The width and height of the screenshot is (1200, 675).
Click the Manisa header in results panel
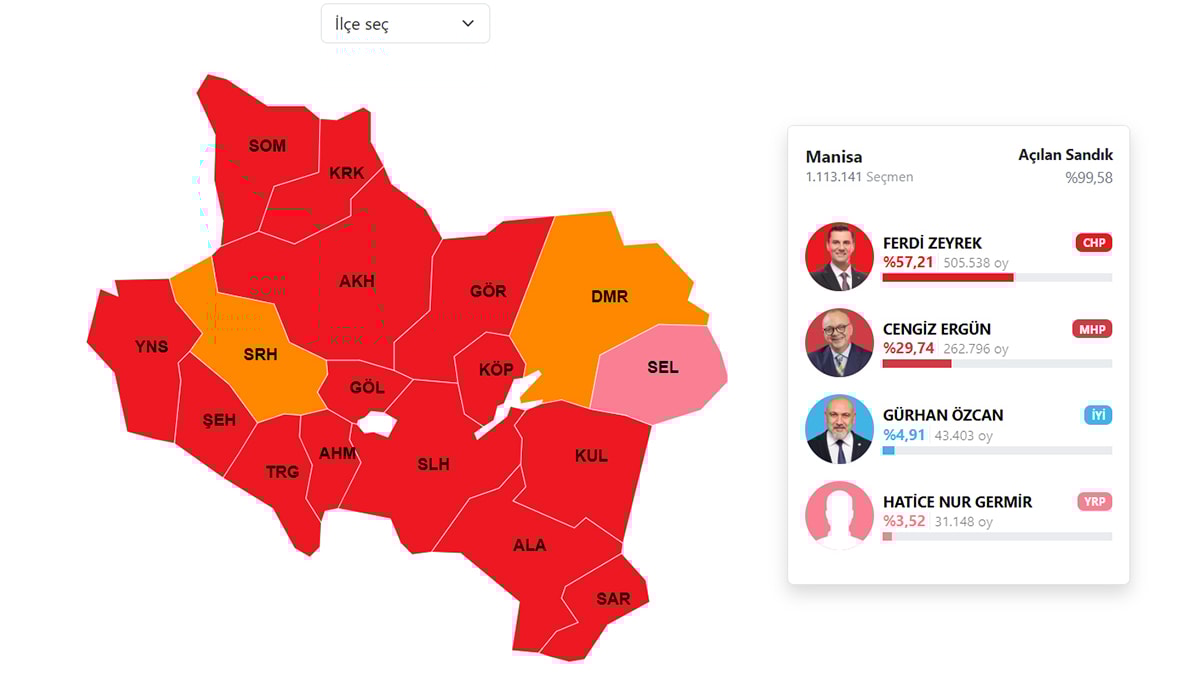833,156
